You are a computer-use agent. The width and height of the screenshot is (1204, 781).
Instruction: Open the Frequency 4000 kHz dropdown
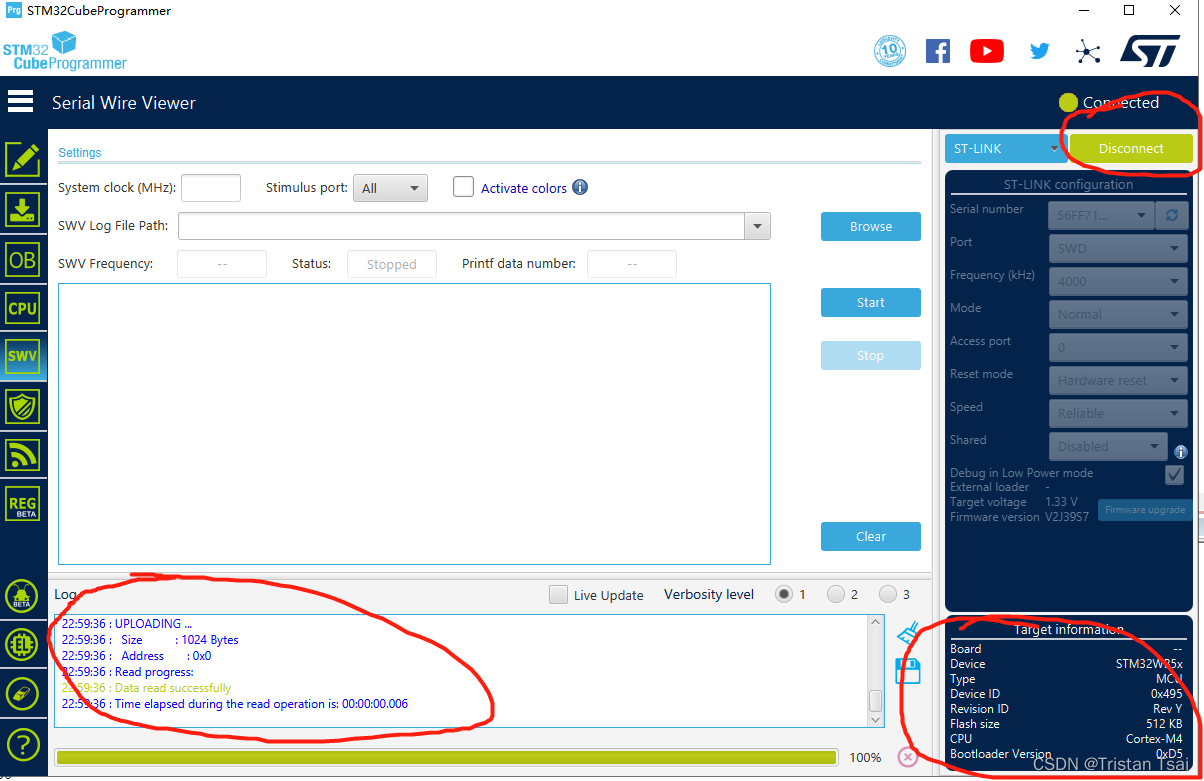[1118, 281]
